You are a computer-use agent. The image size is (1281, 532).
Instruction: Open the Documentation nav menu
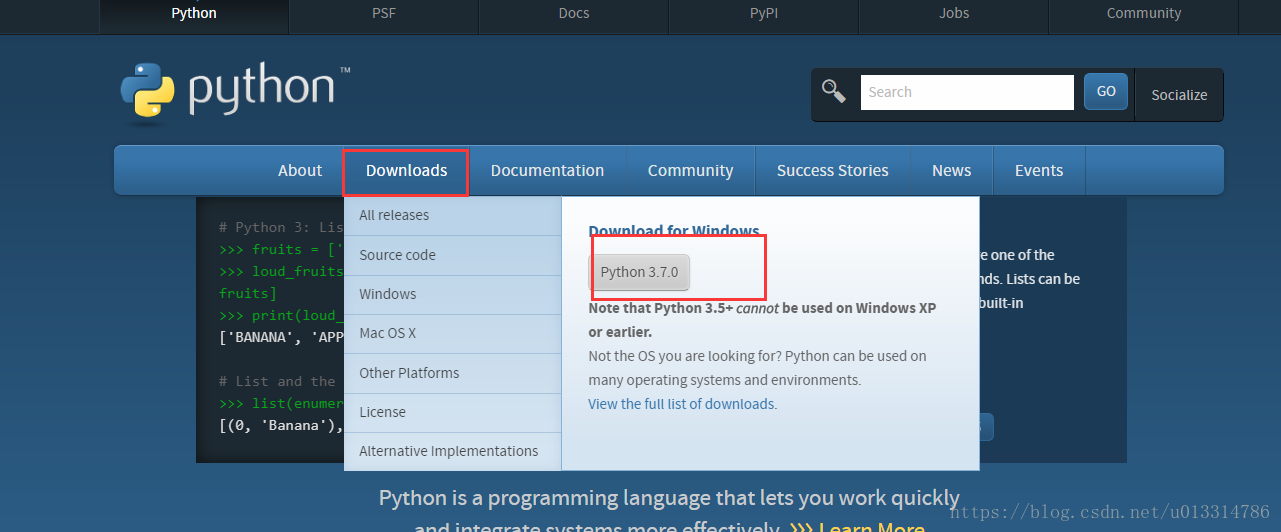tap(547, 171)
